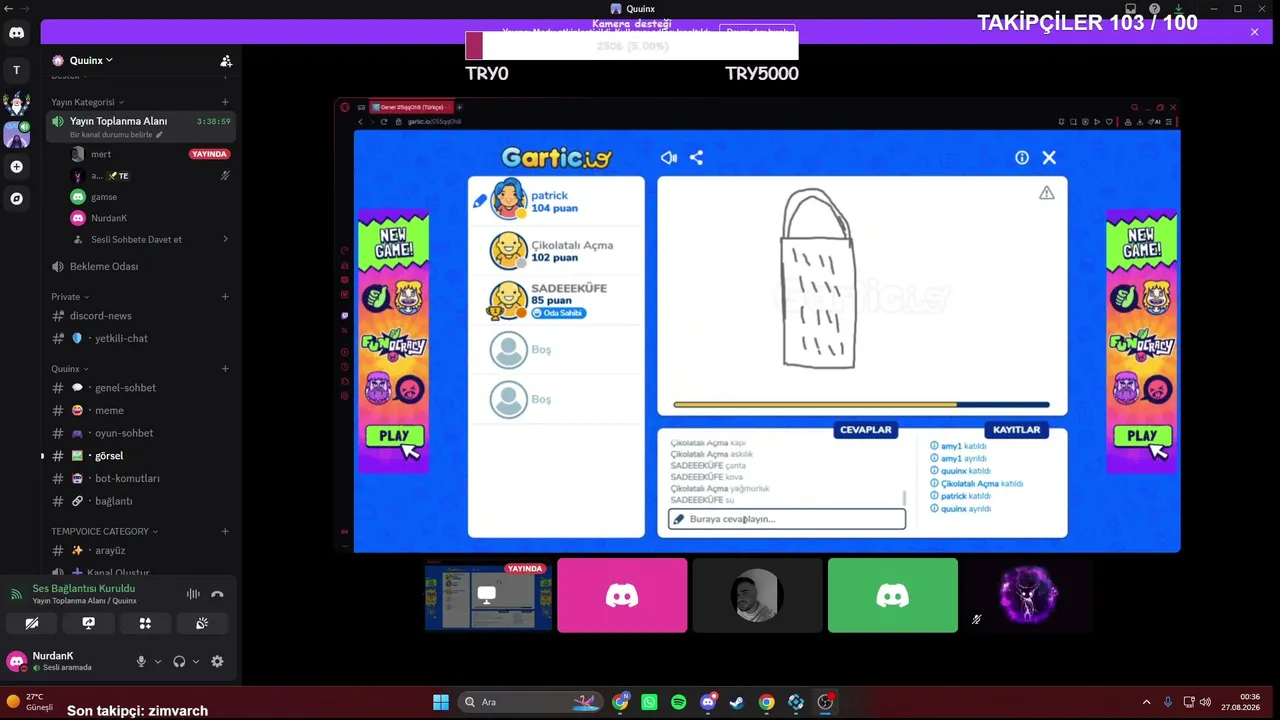The width and height of the screenshot is (1280, 720).
Task: Mute the Discord microphone
Action: click(x=141, y=661)
